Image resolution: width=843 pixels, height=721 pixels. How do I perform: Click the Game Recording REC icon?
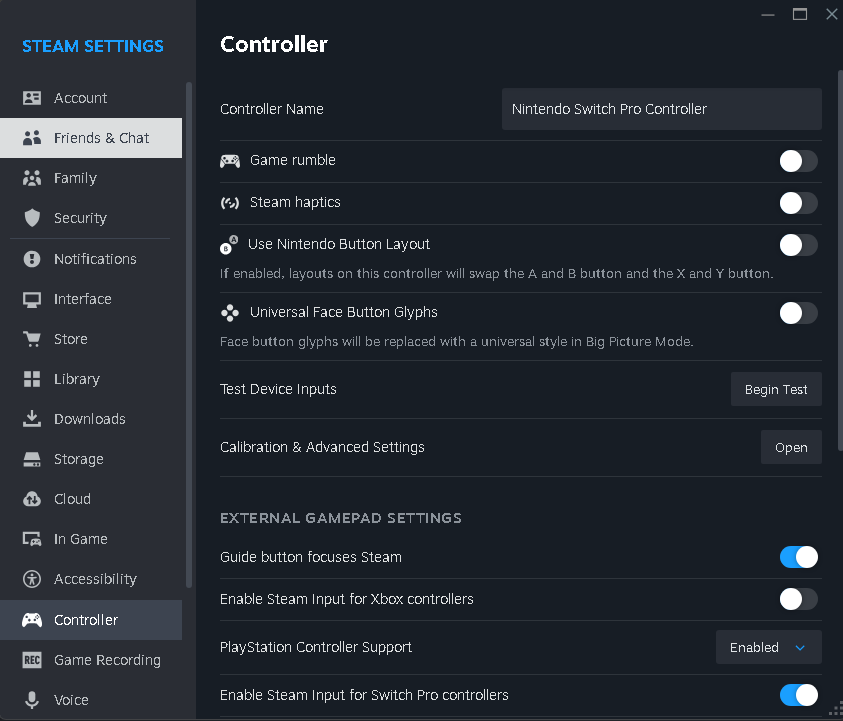32,660
